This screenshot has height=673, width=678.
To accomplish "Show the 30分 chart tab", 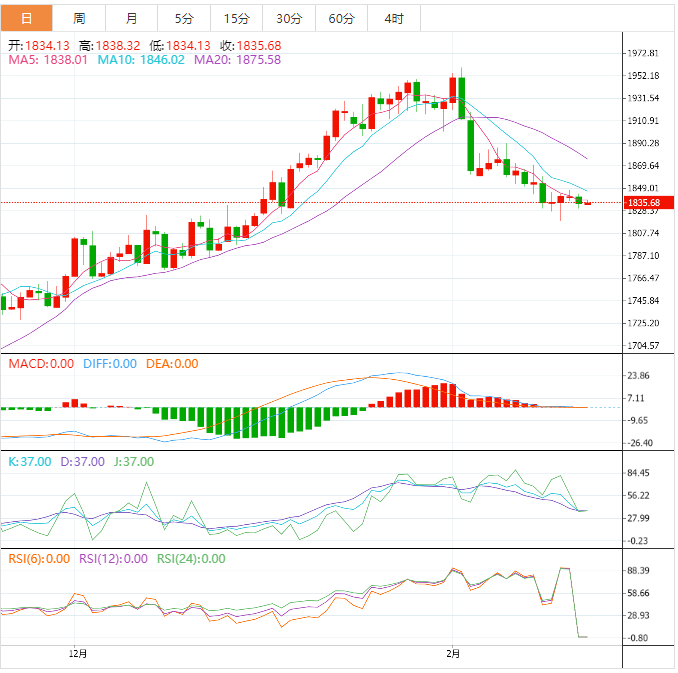I will pyautogui.click(x=288, y=18).
